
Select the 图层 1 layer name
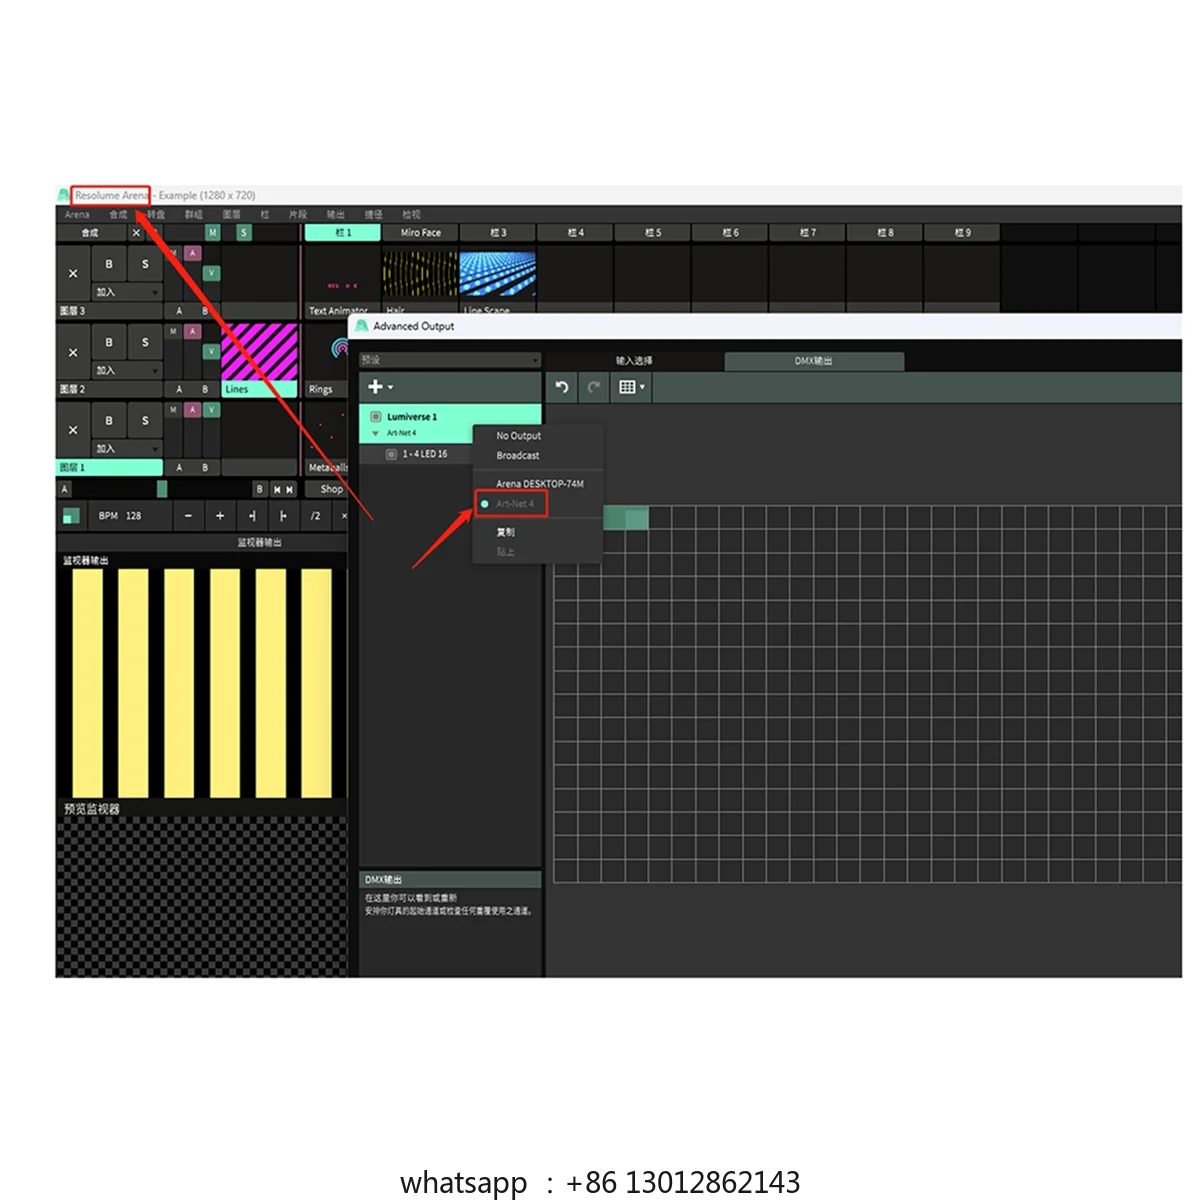tap(109, 467)
